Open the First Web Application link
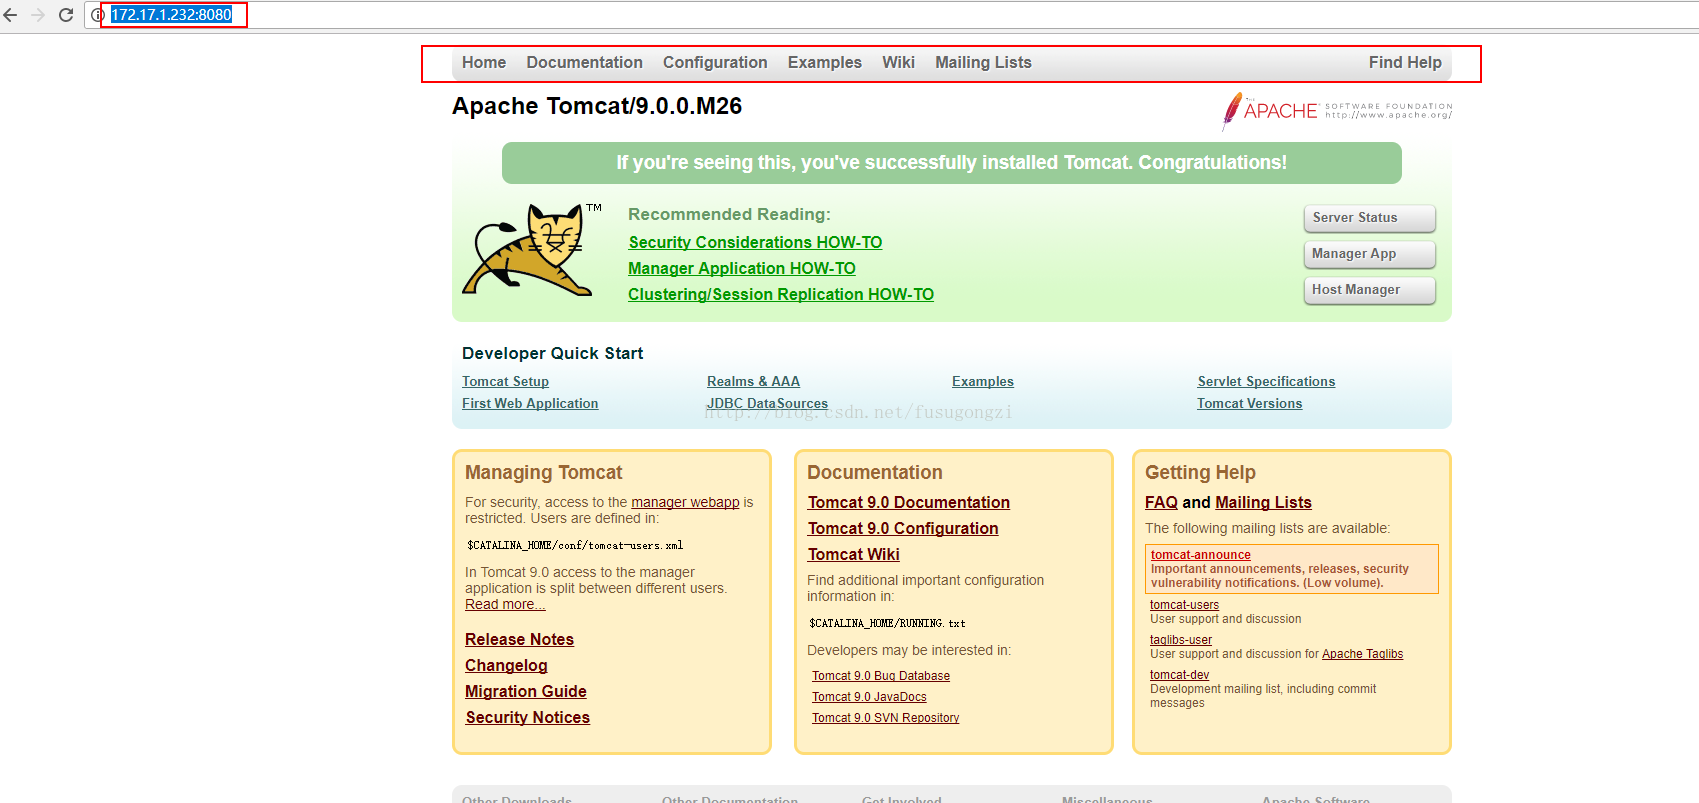1699x803 pixels. click(x=530, y=403)
